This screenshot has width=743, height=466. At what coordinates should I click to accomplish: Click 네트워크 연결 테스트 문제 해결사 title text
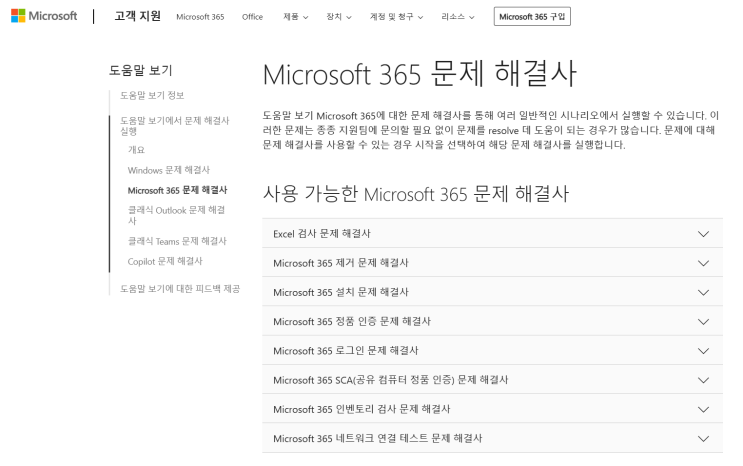(x=378, y=439)
